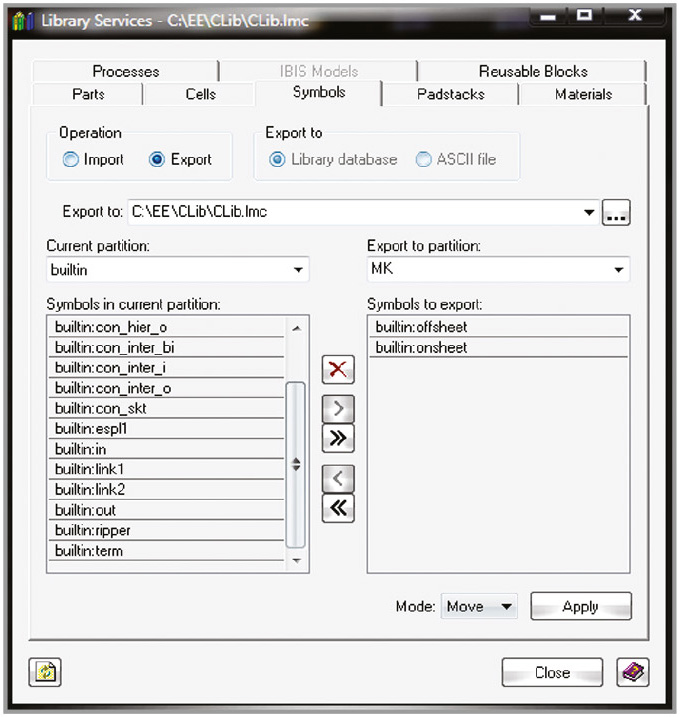Screen dimensions: 681x717
Task: Select builtin:ripper in the symbols list
Action: coord(93,530)
